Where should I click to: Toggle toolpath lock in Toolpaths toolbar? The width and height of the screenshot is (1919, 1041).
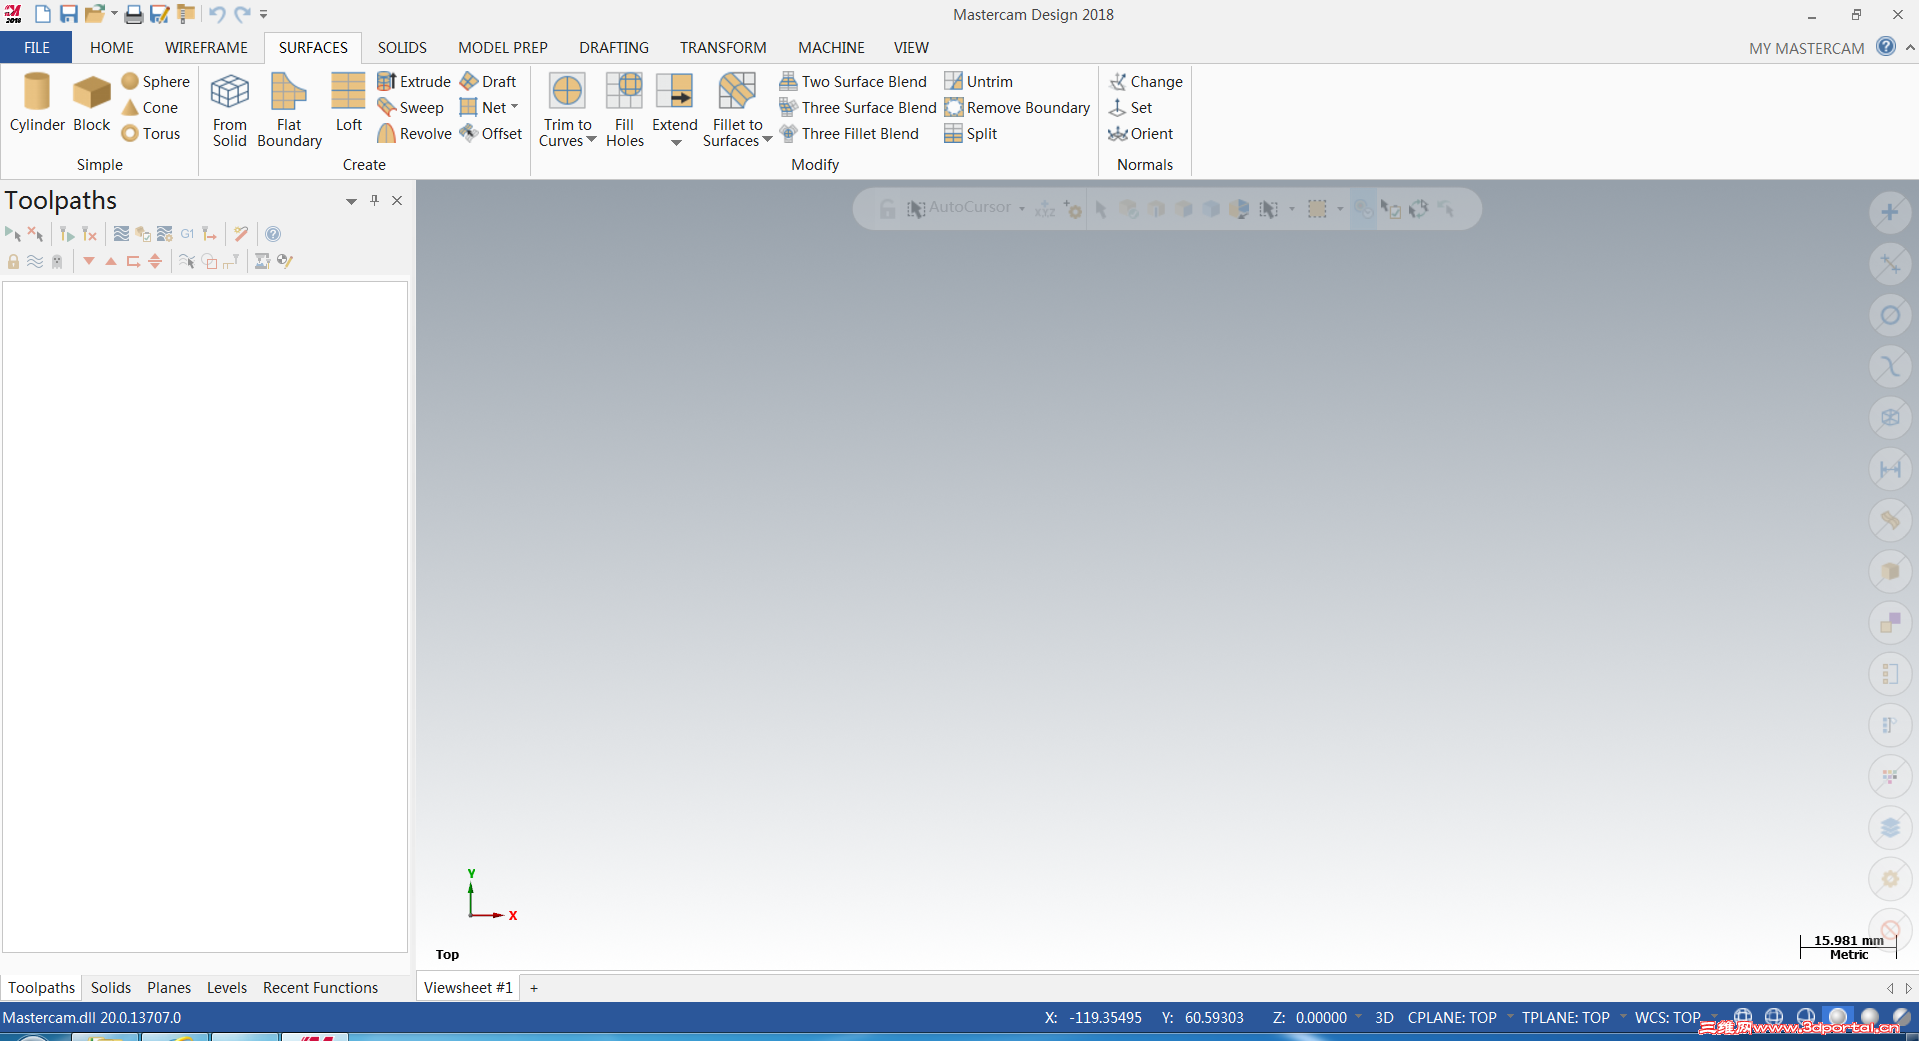(13, 261)
